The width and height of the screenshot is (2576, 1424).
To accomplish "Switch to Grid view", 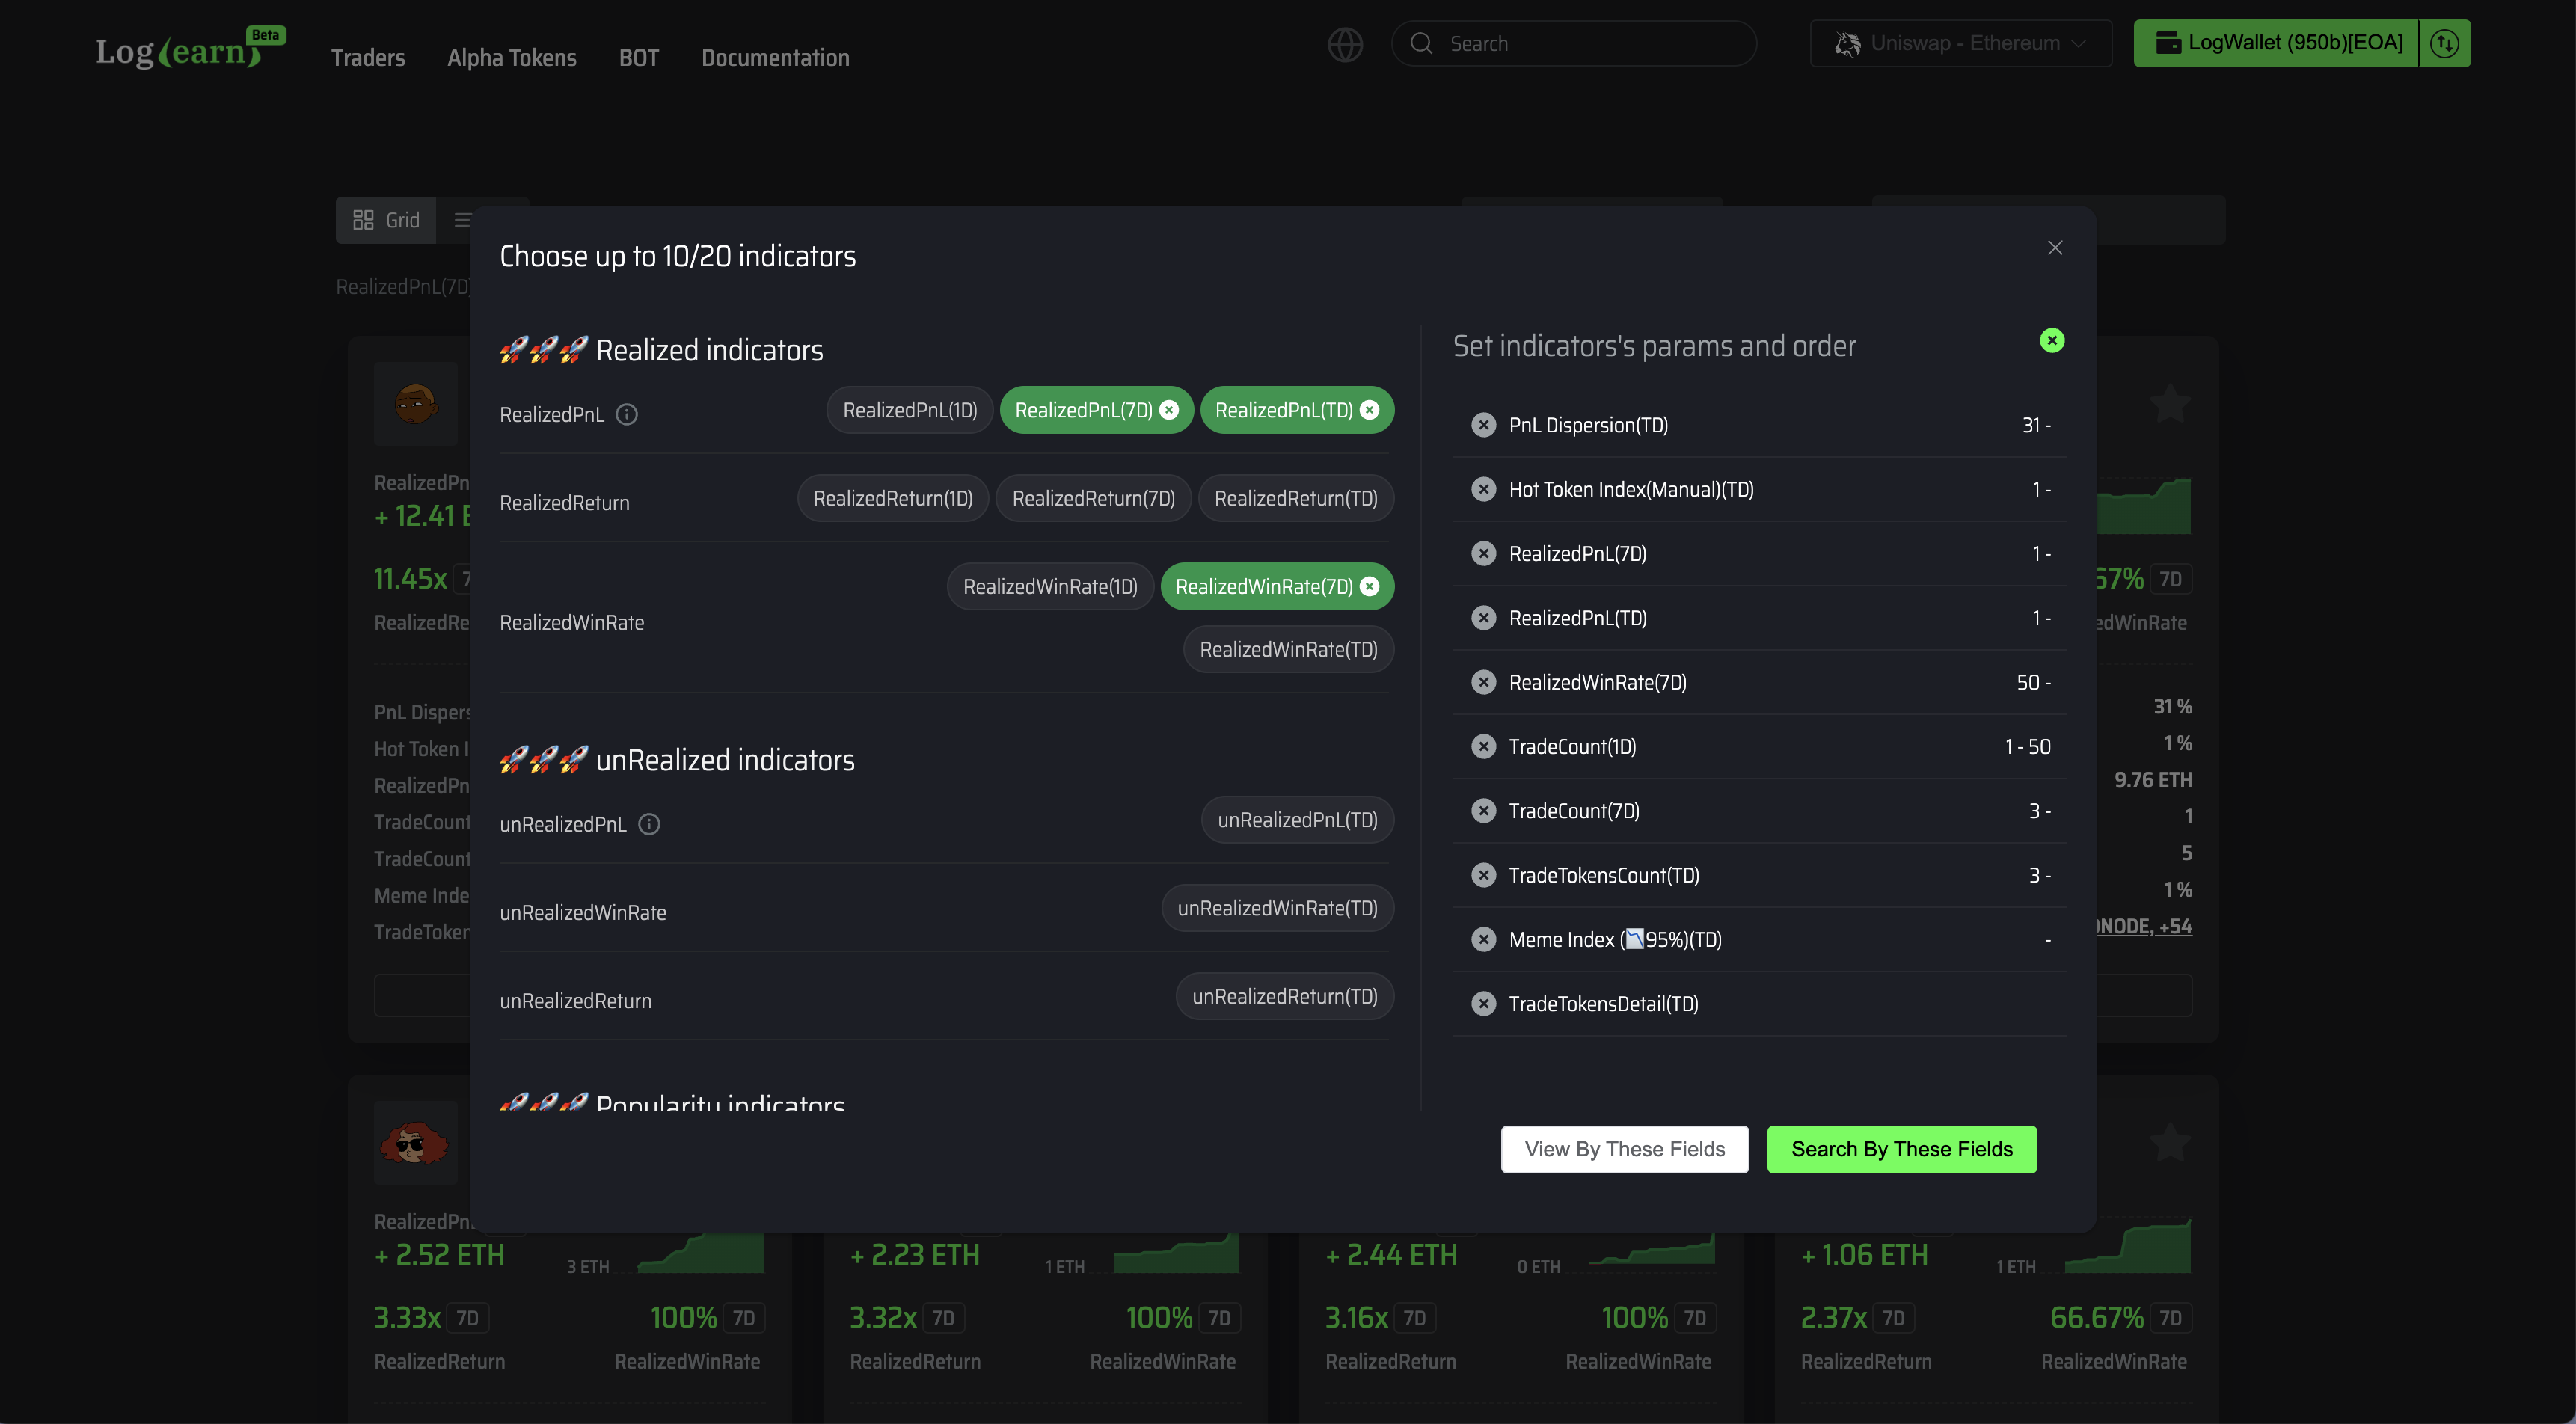I will coord(386,220).
